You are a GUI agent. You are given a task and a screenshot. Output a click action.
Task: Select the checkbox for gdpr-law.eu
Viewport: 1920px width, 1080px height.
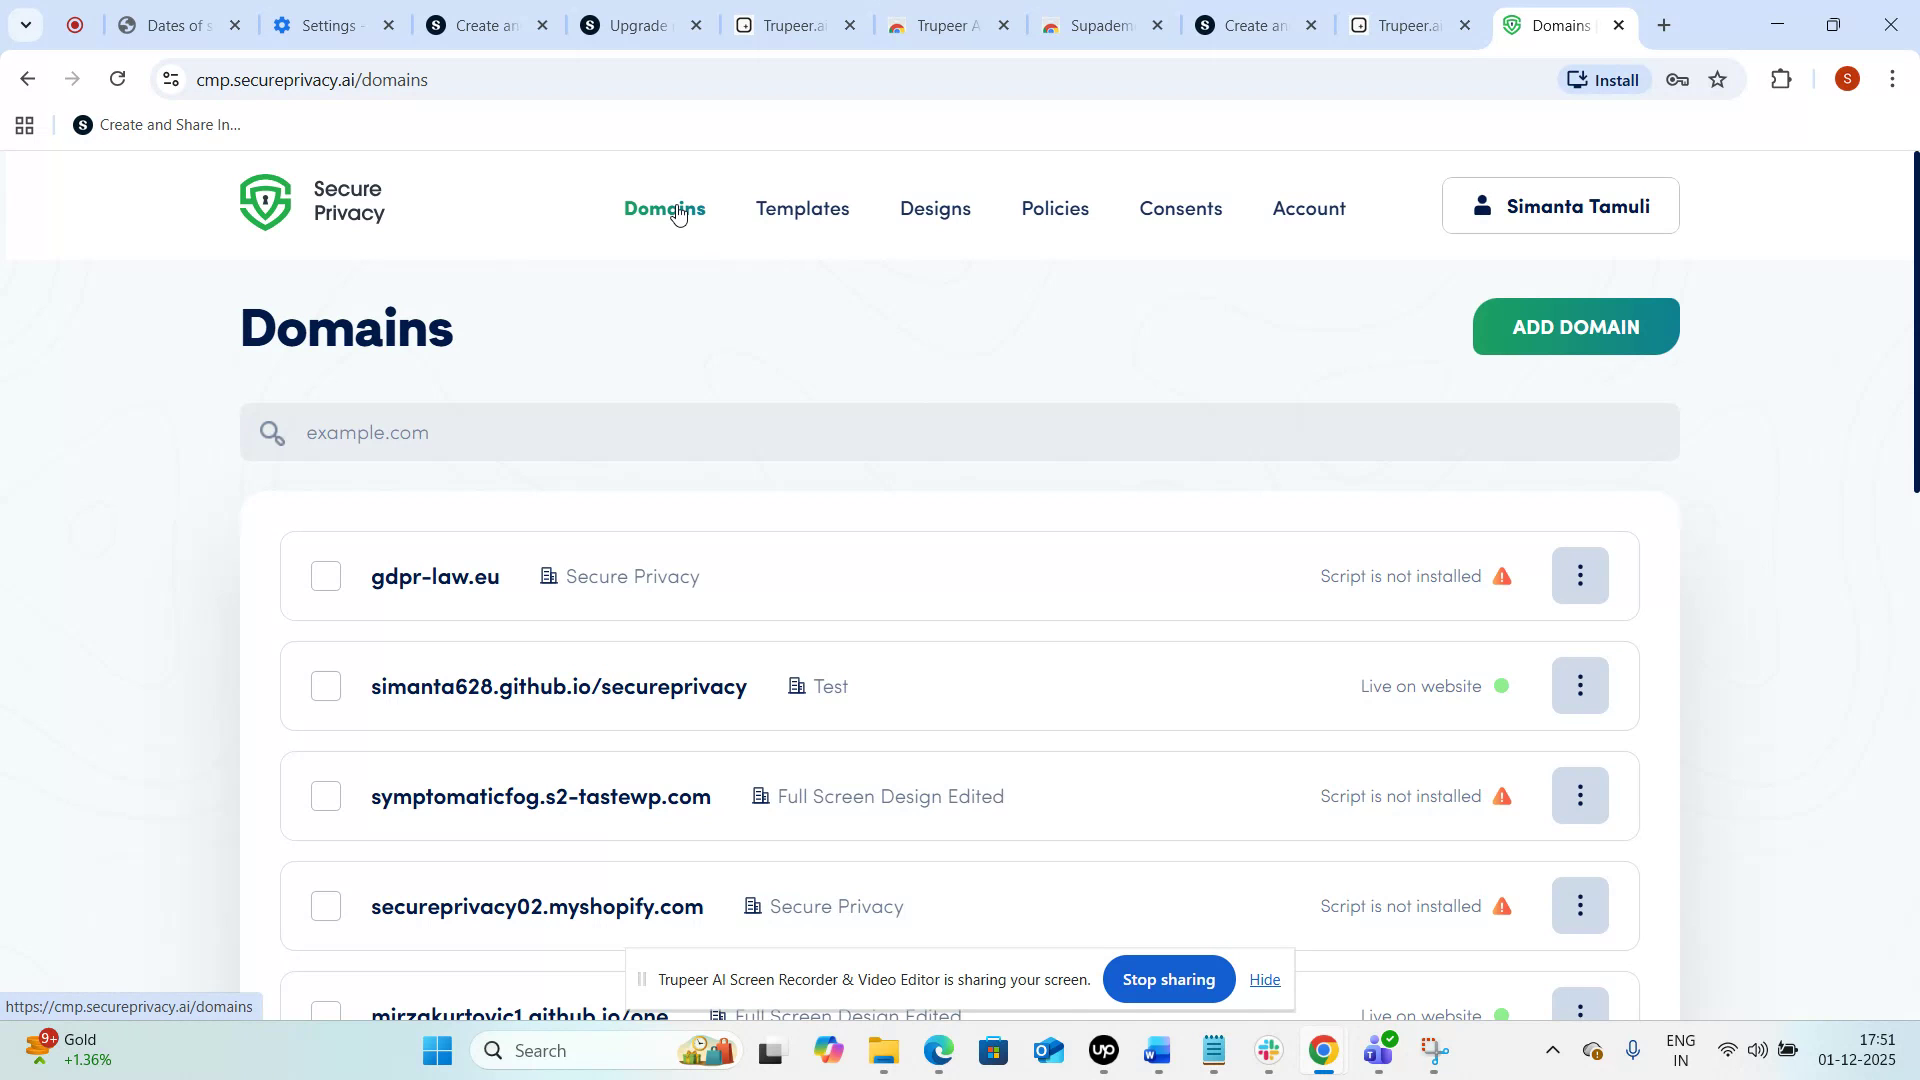point(326,576)
